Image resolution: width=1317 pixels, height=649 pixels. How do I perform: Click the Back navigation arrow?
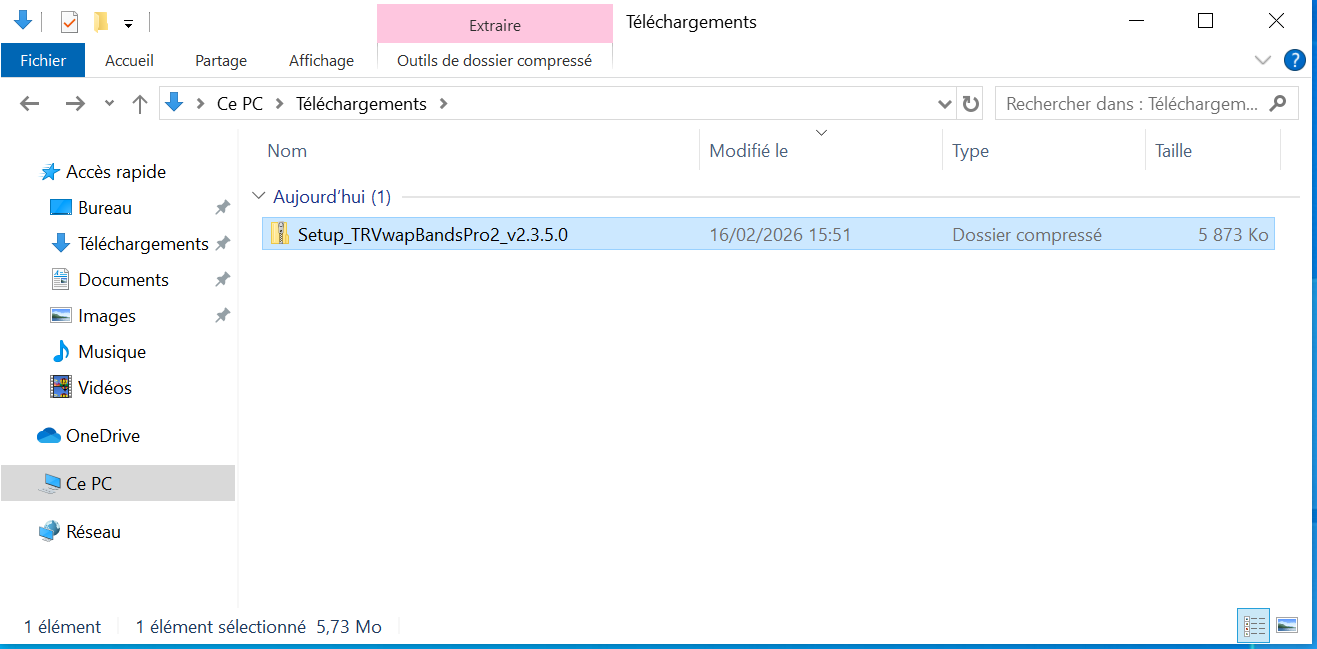coord(30,104)
